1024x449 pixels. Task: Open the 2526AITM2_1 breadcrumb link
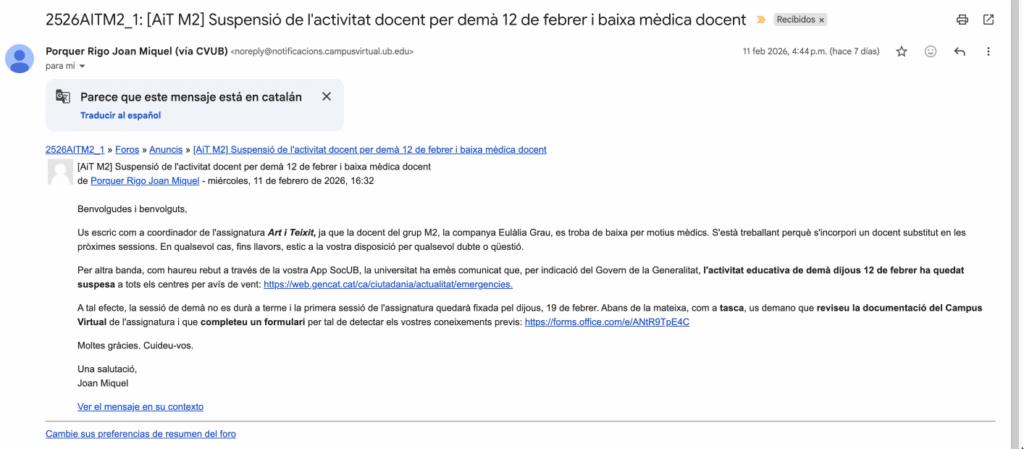click(x=75, y=150)
